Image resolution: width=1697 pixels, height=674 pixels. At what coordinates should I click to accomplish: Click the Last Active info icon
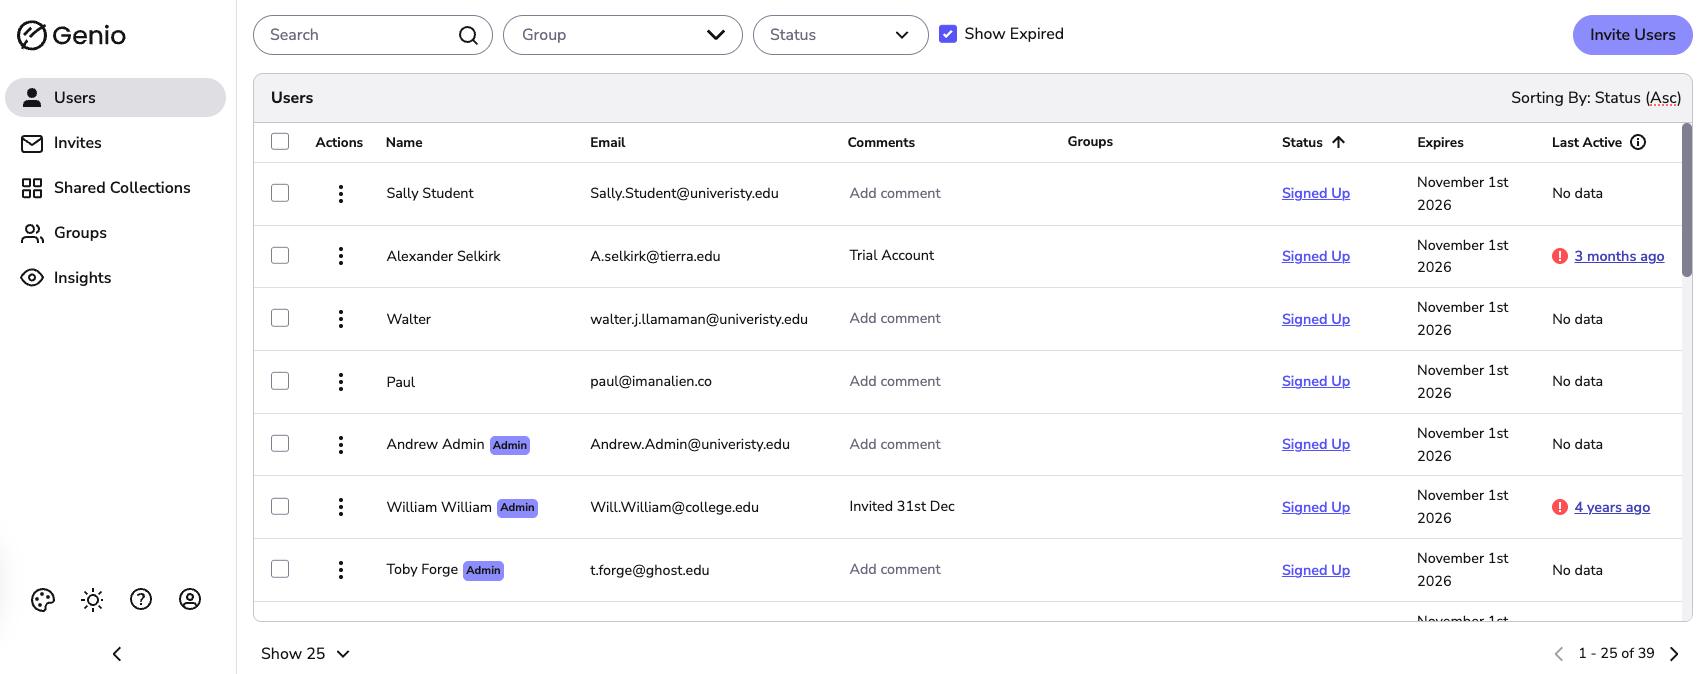pyautogui.click(x=1638, y=142)
